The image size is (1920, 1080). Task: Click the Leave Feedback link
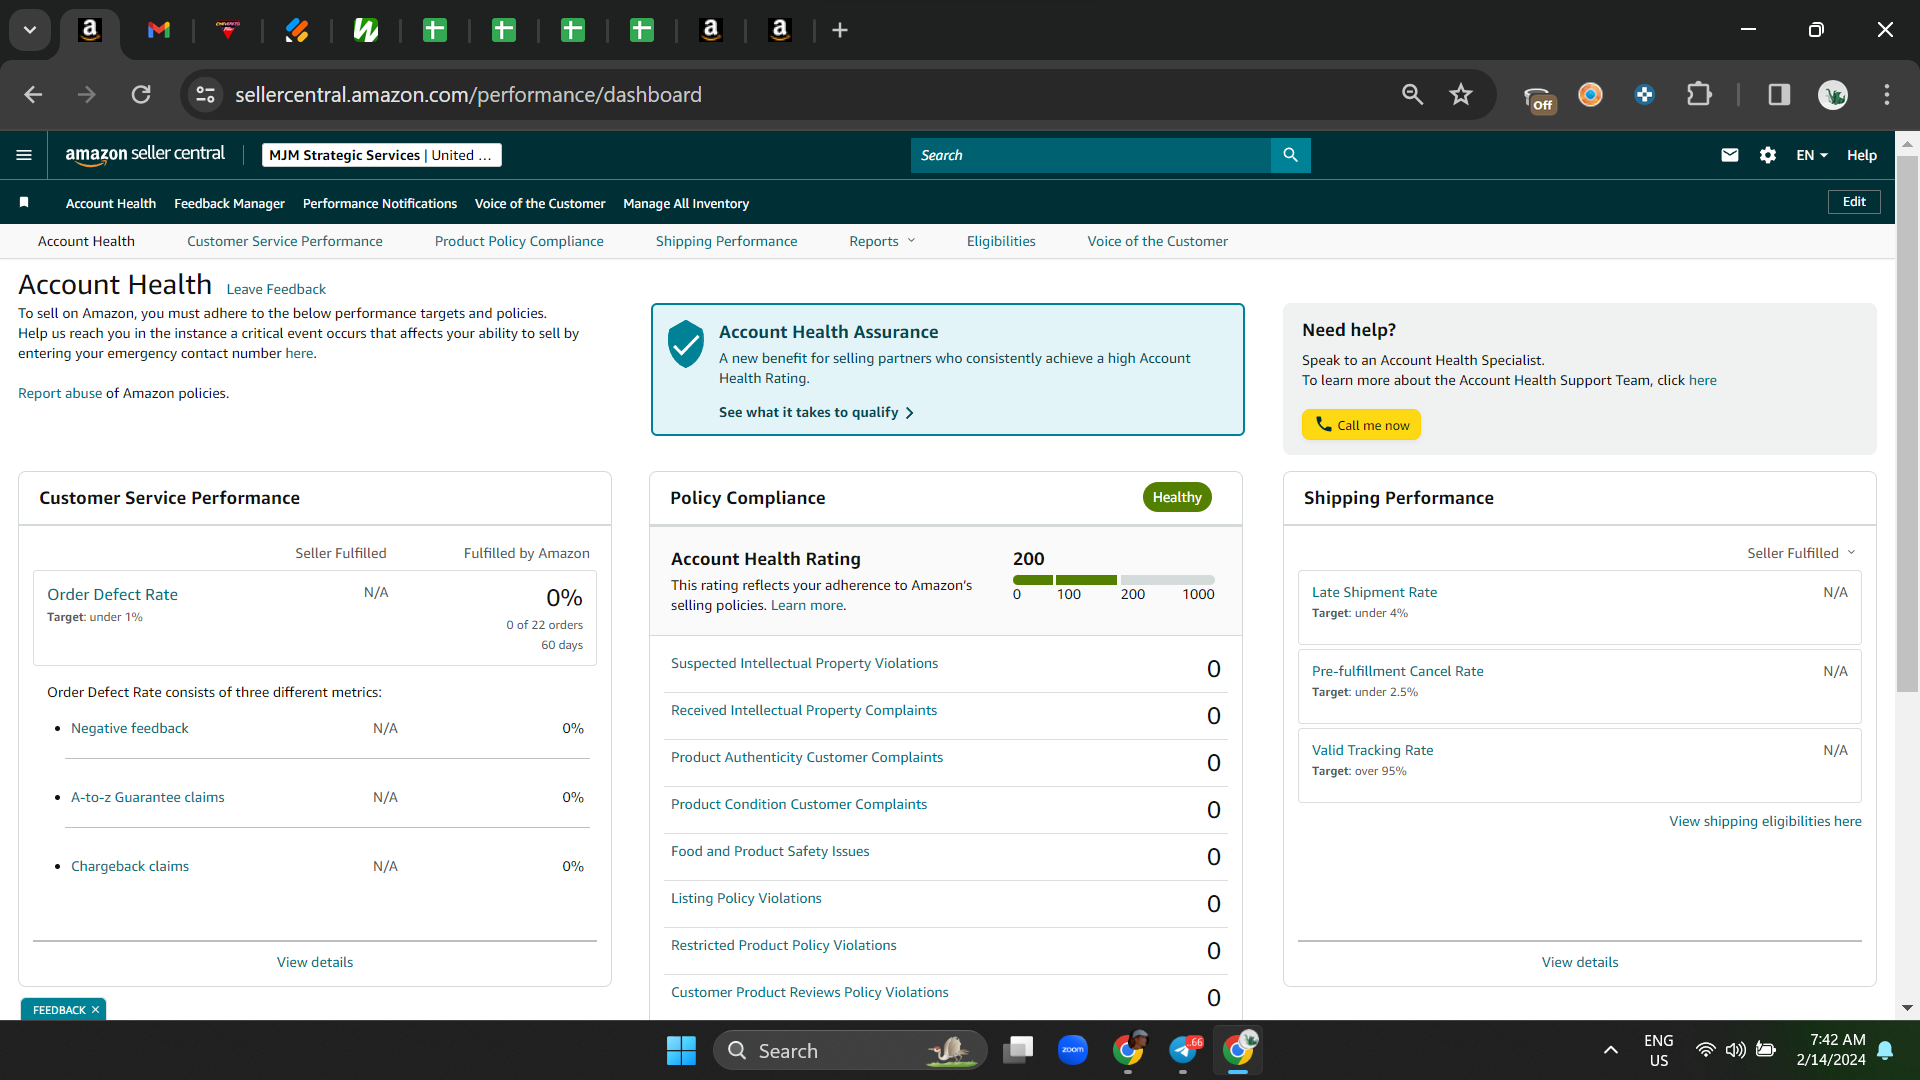click(276, 289)
